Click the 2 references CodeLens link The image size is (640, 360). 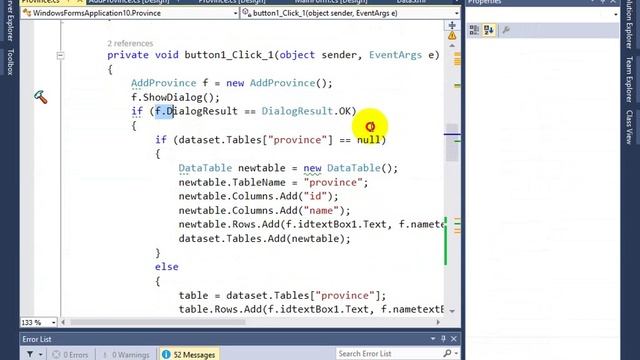[x=130, y=43]
